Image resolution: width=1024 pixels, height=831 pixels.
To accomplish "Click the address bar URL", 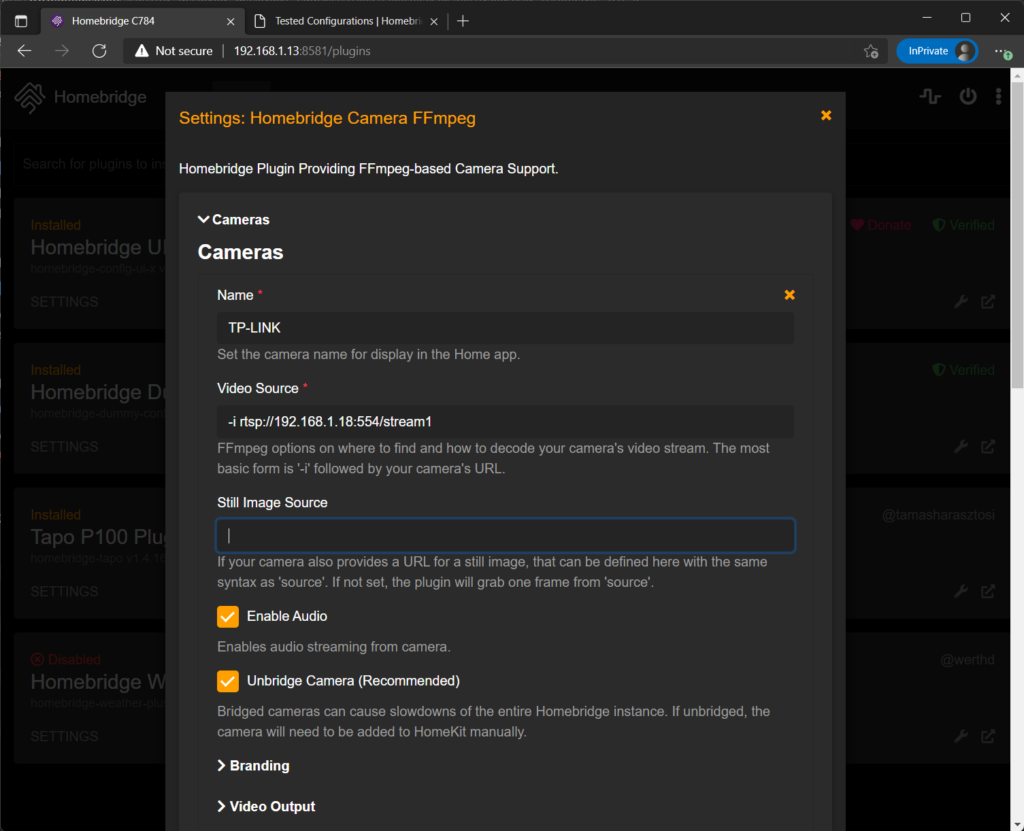I will [302, 51].
